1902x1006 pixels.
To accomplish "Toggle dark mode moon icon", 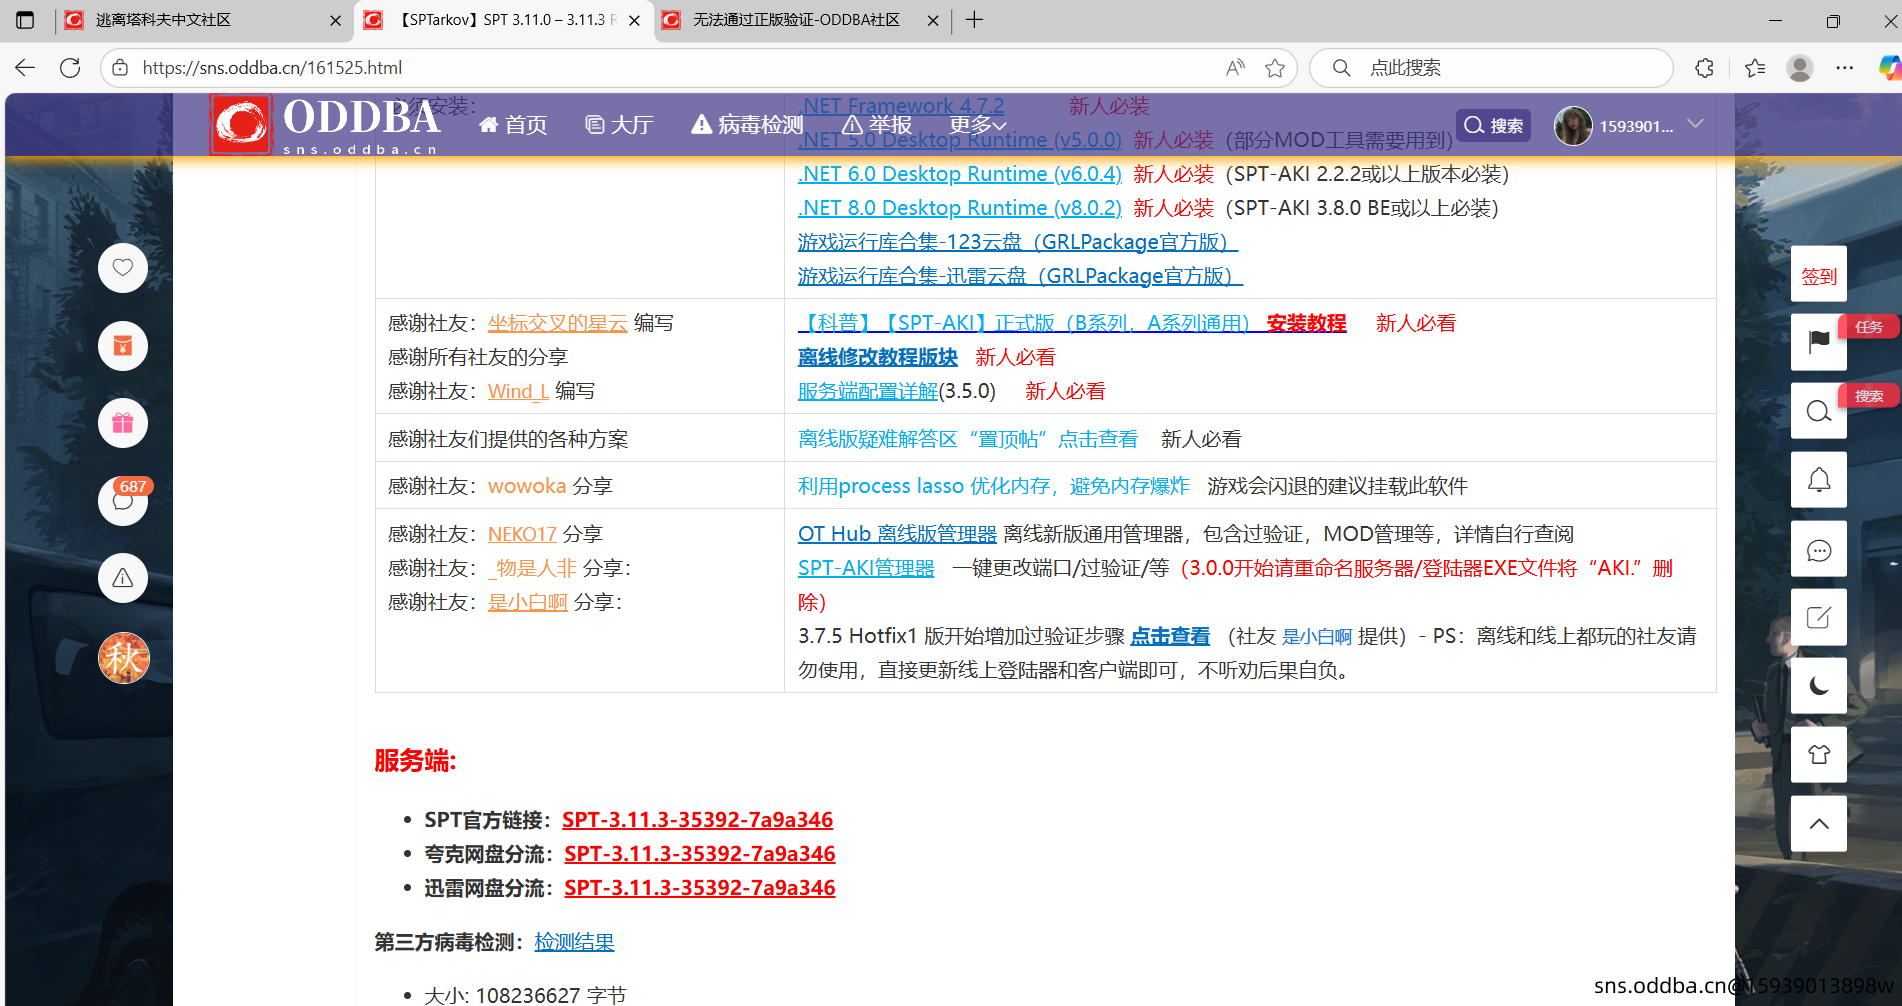I will tap(1818, 686).
